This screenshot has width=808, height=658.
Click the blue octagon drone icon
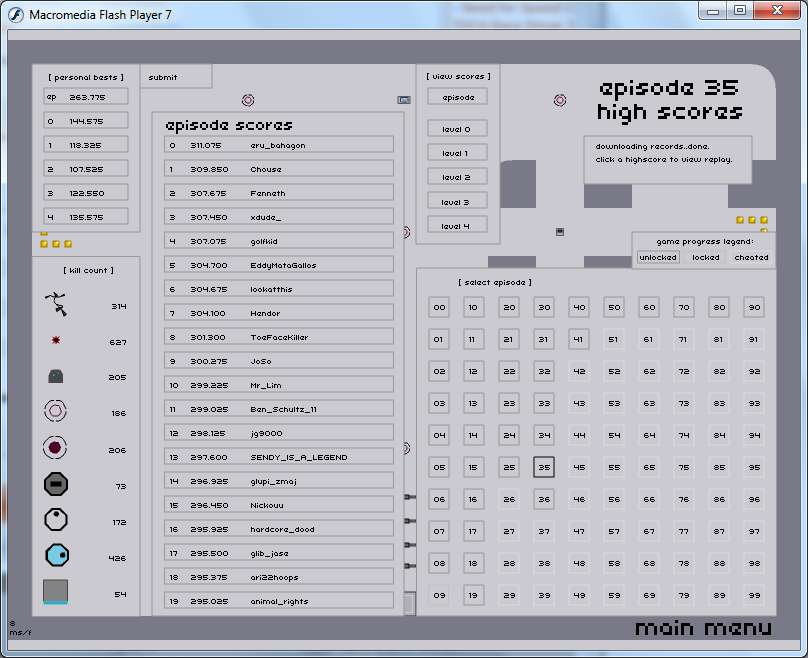56,556
